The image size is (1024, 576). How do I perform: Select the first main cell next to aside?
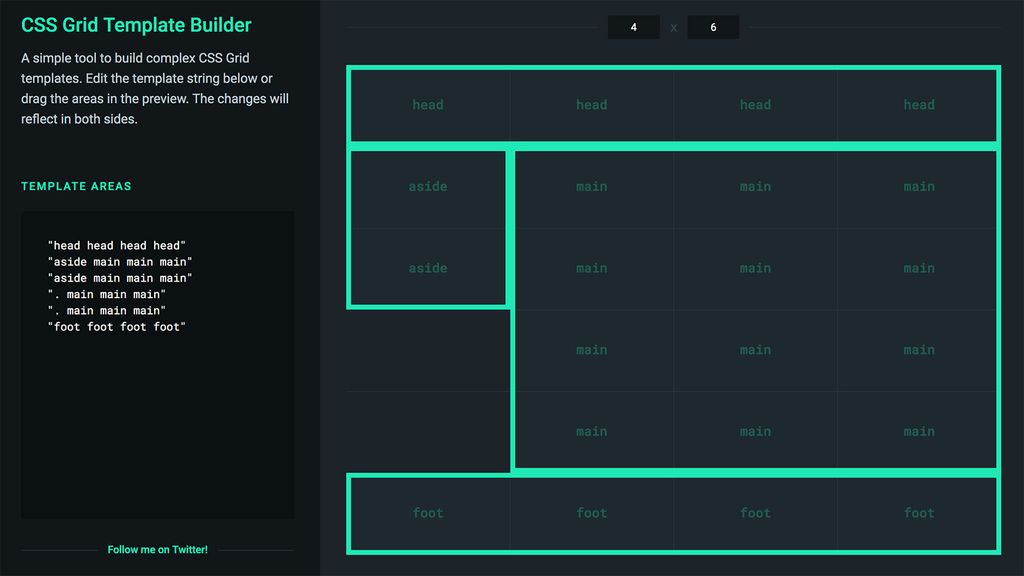(x=591, y=186)
